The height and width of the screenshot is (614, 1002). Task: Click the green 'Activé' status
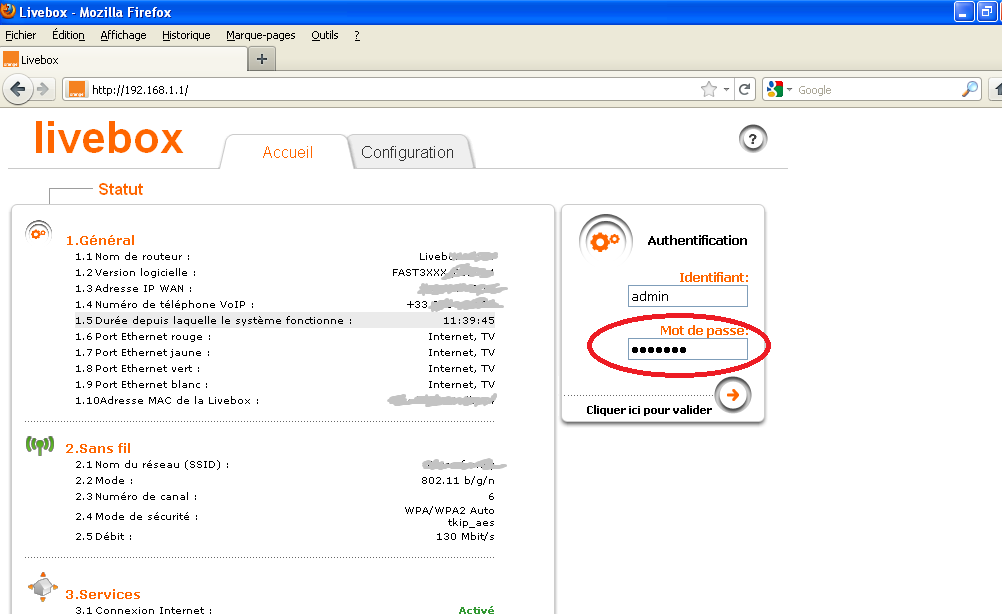pos(477,610)
